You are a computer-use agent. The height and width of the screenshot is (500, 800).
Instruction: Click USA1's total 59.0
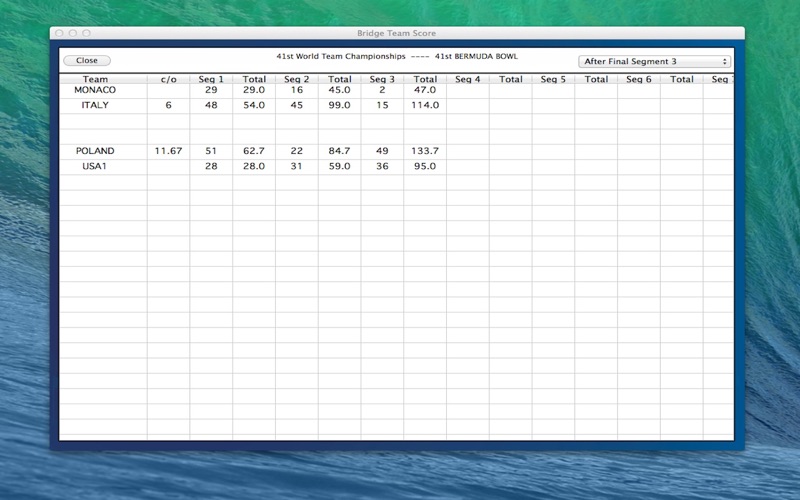339,166
